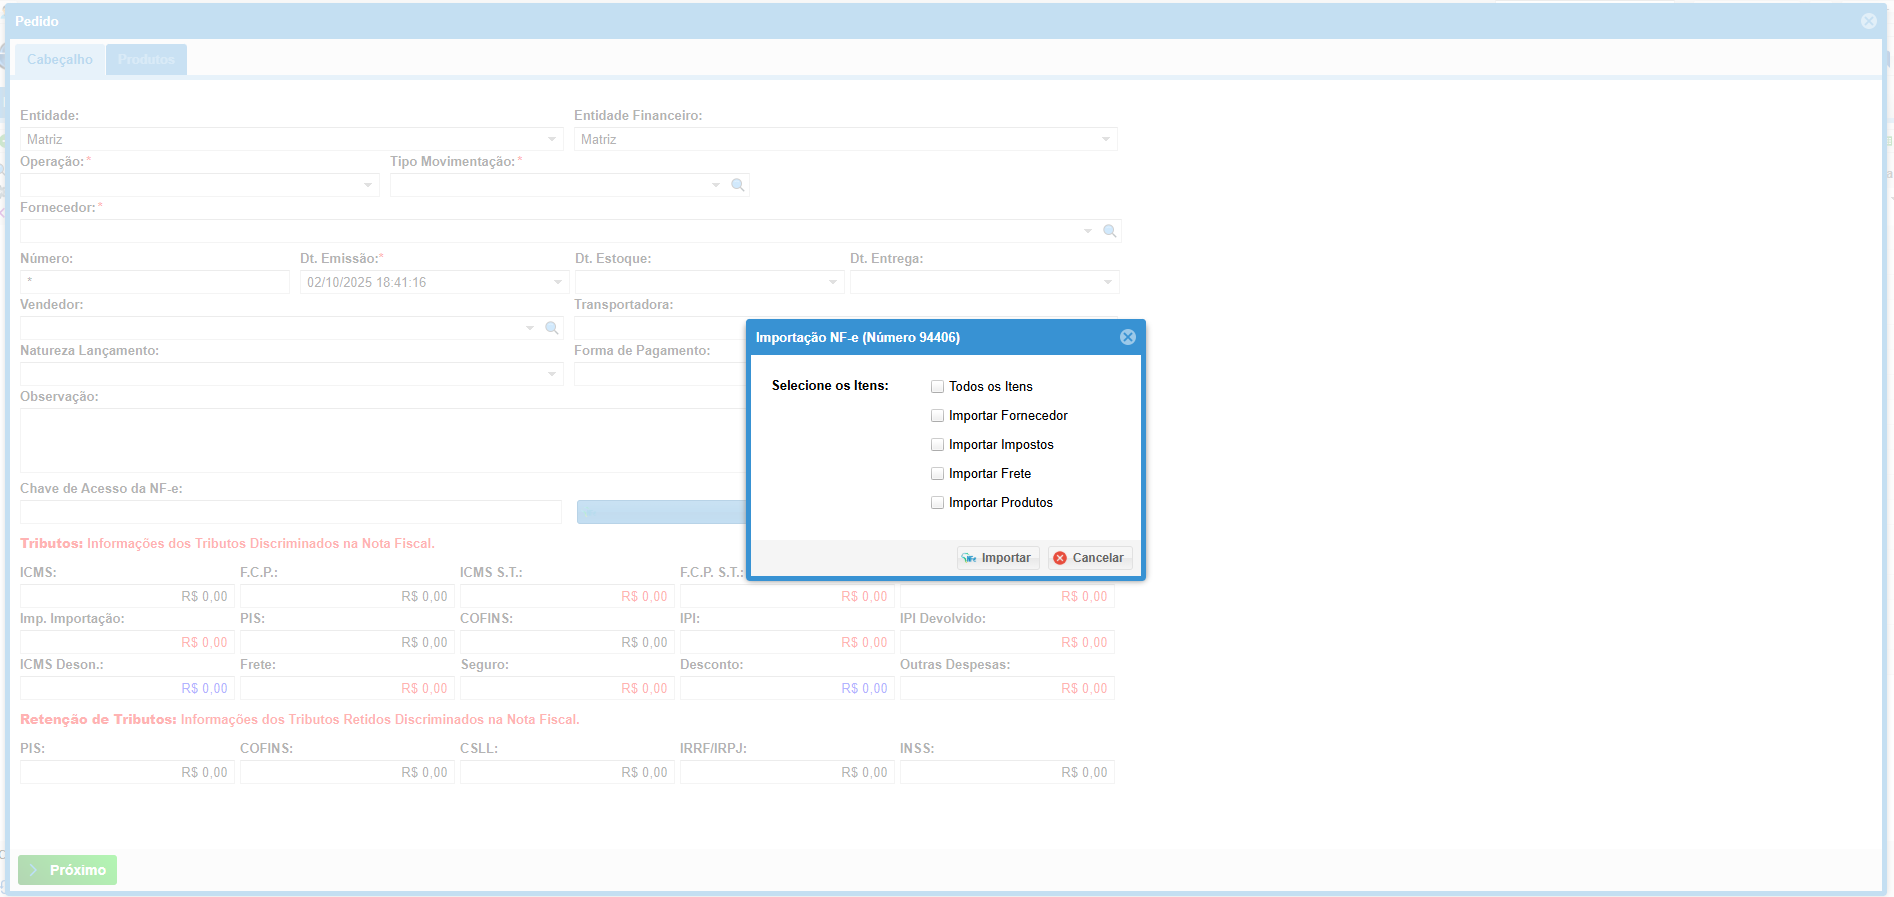Check the Todos os Itens checkbox
The image size is (1894, 897).
pos(937,387)
